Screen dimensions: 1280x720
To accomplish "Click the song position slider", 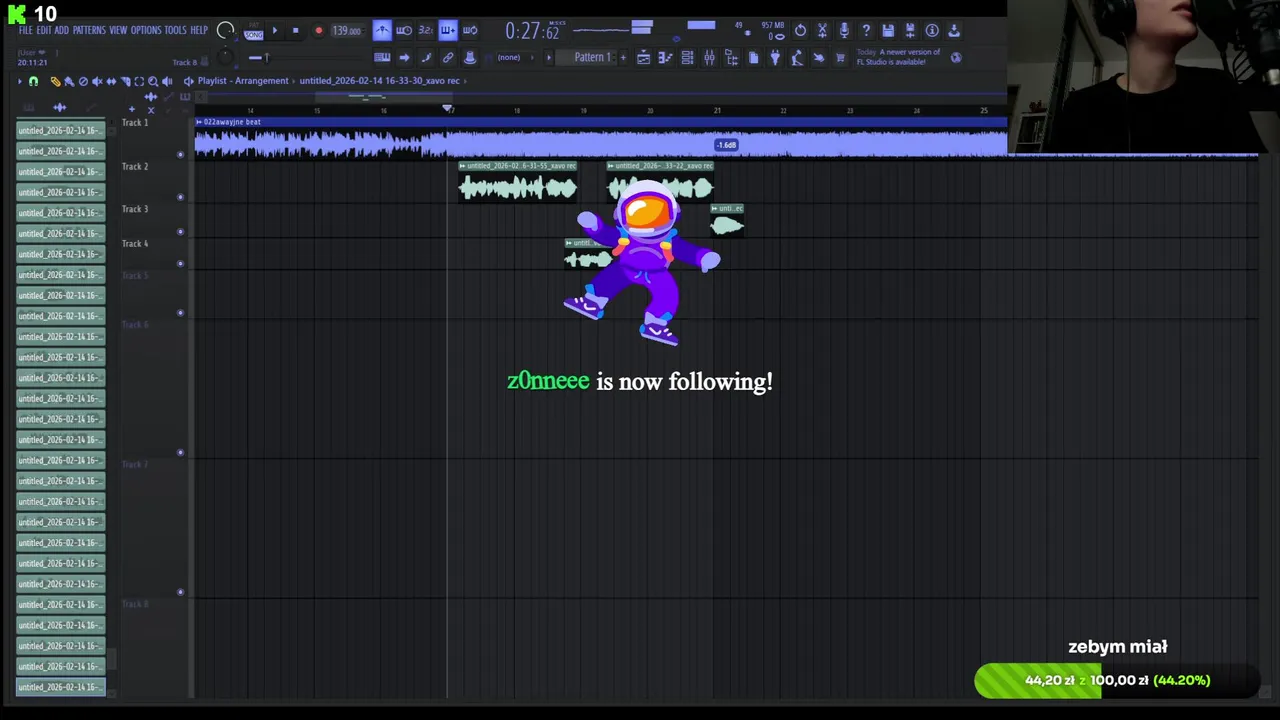I will [266, 58].
